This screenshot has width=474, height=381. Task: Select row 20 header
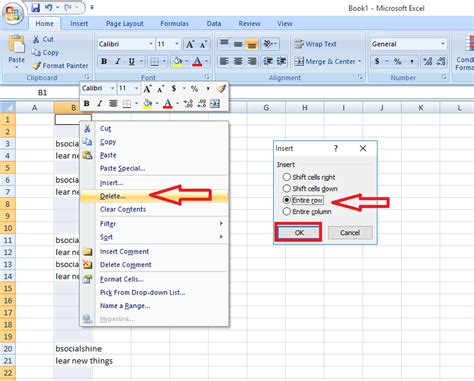8,349
